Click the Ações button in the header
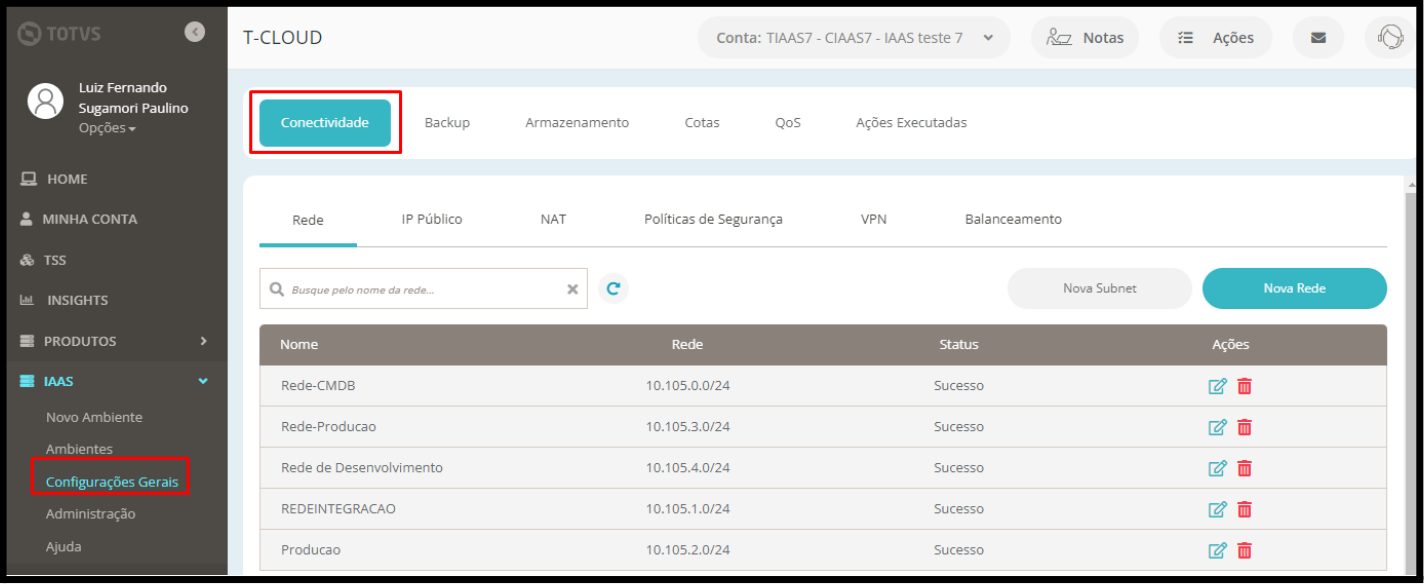1424x584 pixels. click(1216, 38)
